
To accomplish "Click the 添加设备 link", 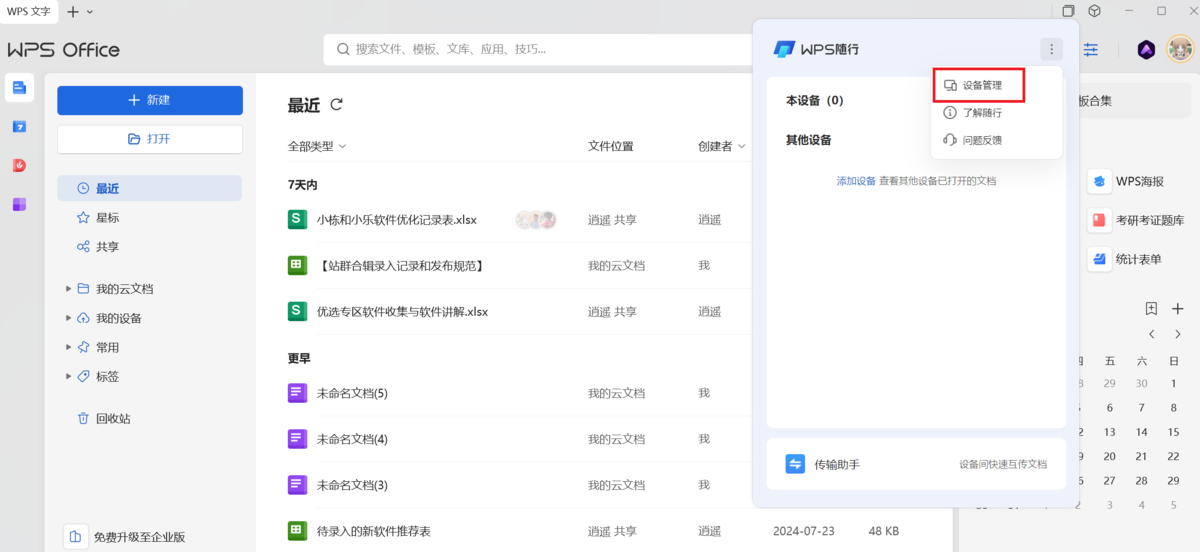I will (855, 181).
